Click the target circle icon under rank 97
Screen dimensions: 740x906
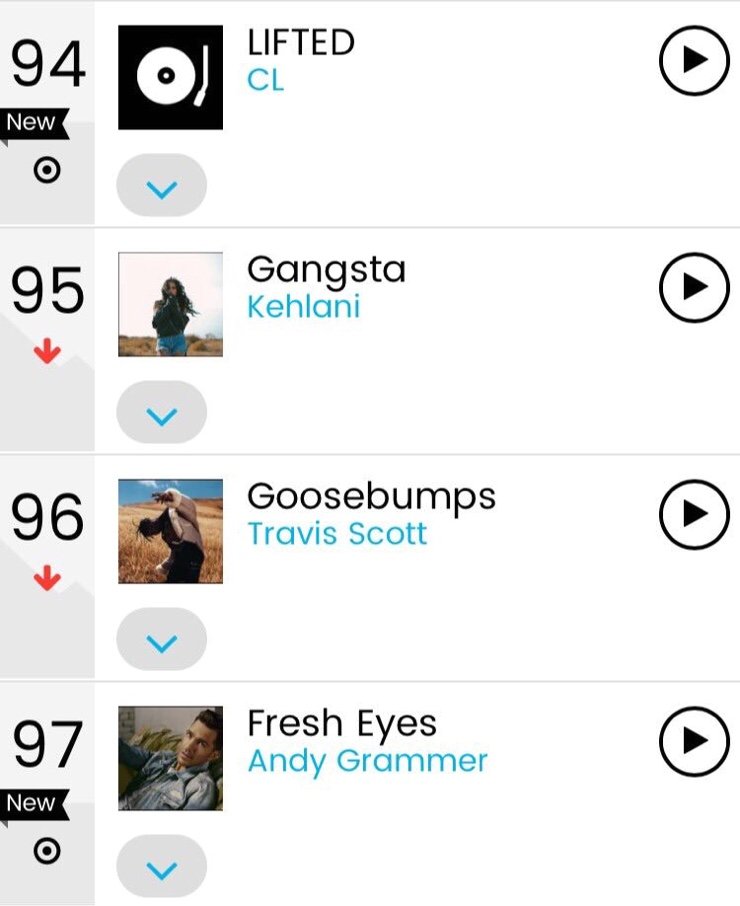47,851
